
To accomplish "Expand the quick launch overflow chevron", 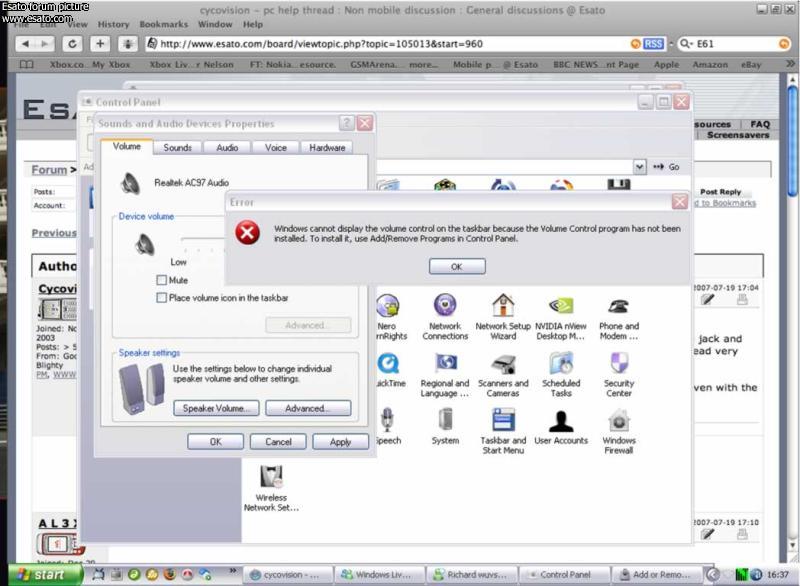I will (233, 570).
